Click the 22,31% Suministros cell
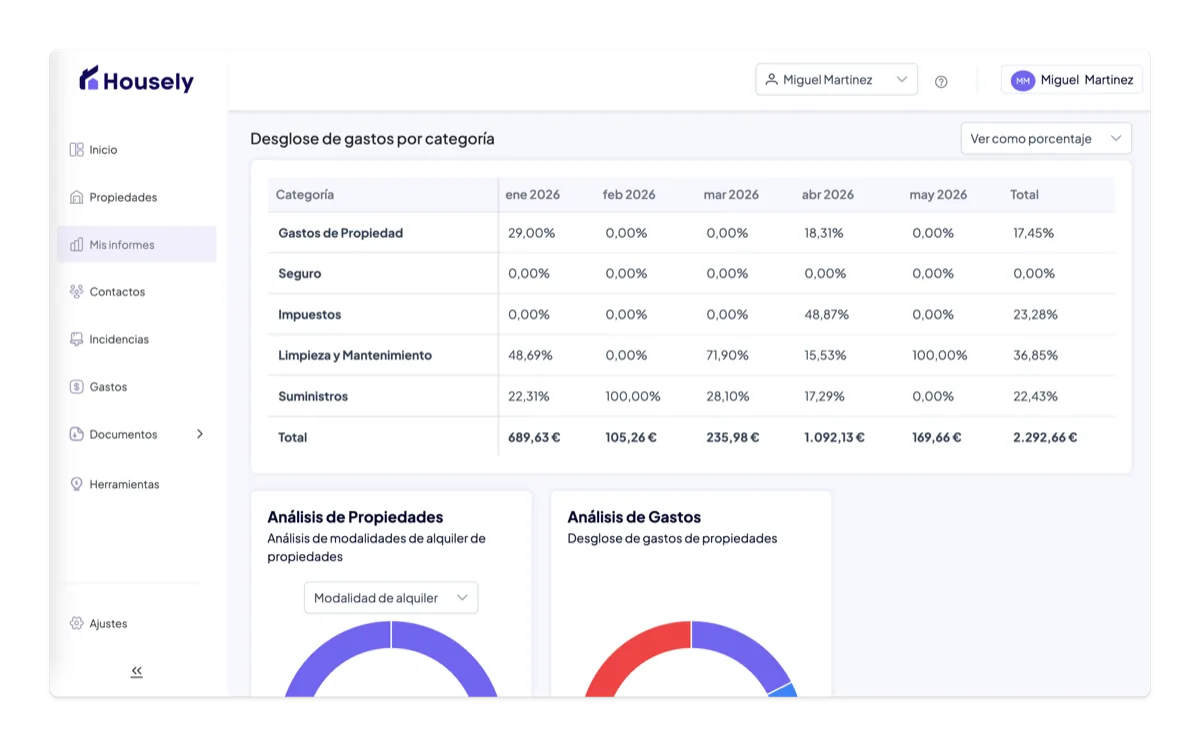The height and width of the screenshot is (746, 1200). point(529,396)
